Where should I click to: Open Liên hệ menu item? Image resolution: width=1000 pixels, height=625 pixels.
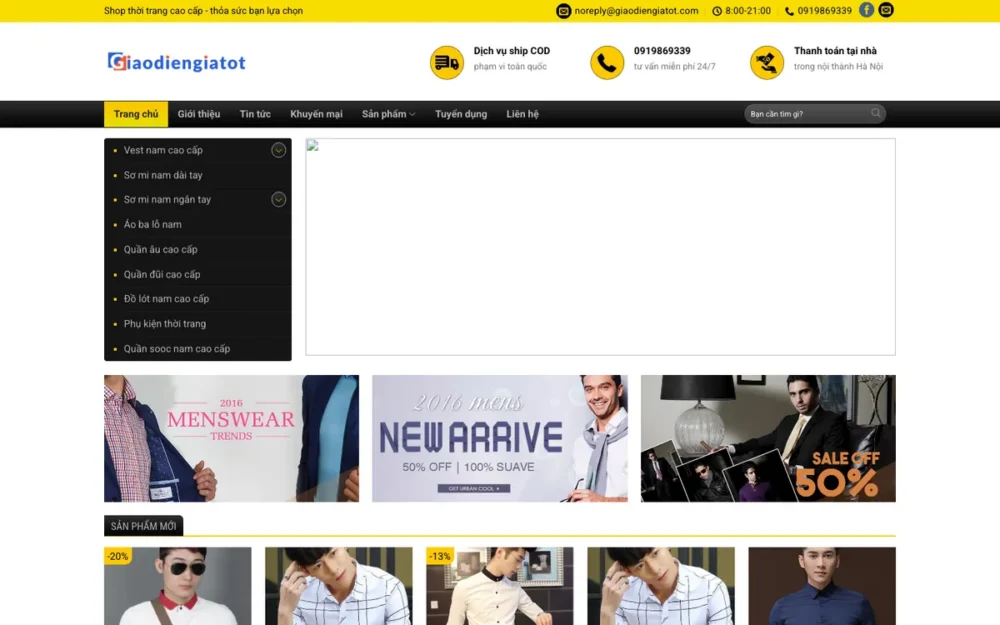tap(522, 114)
